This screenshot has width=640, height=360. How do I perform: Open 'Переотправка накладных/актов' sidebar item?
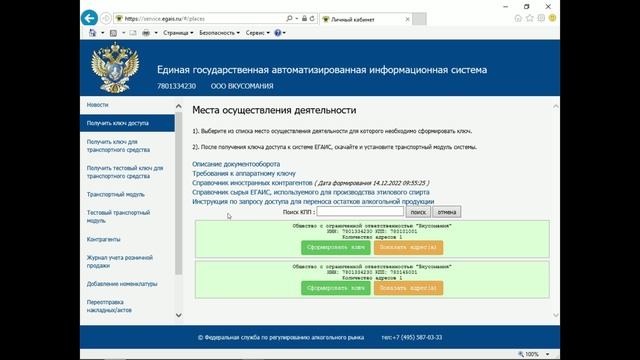[x=109, y=306]
